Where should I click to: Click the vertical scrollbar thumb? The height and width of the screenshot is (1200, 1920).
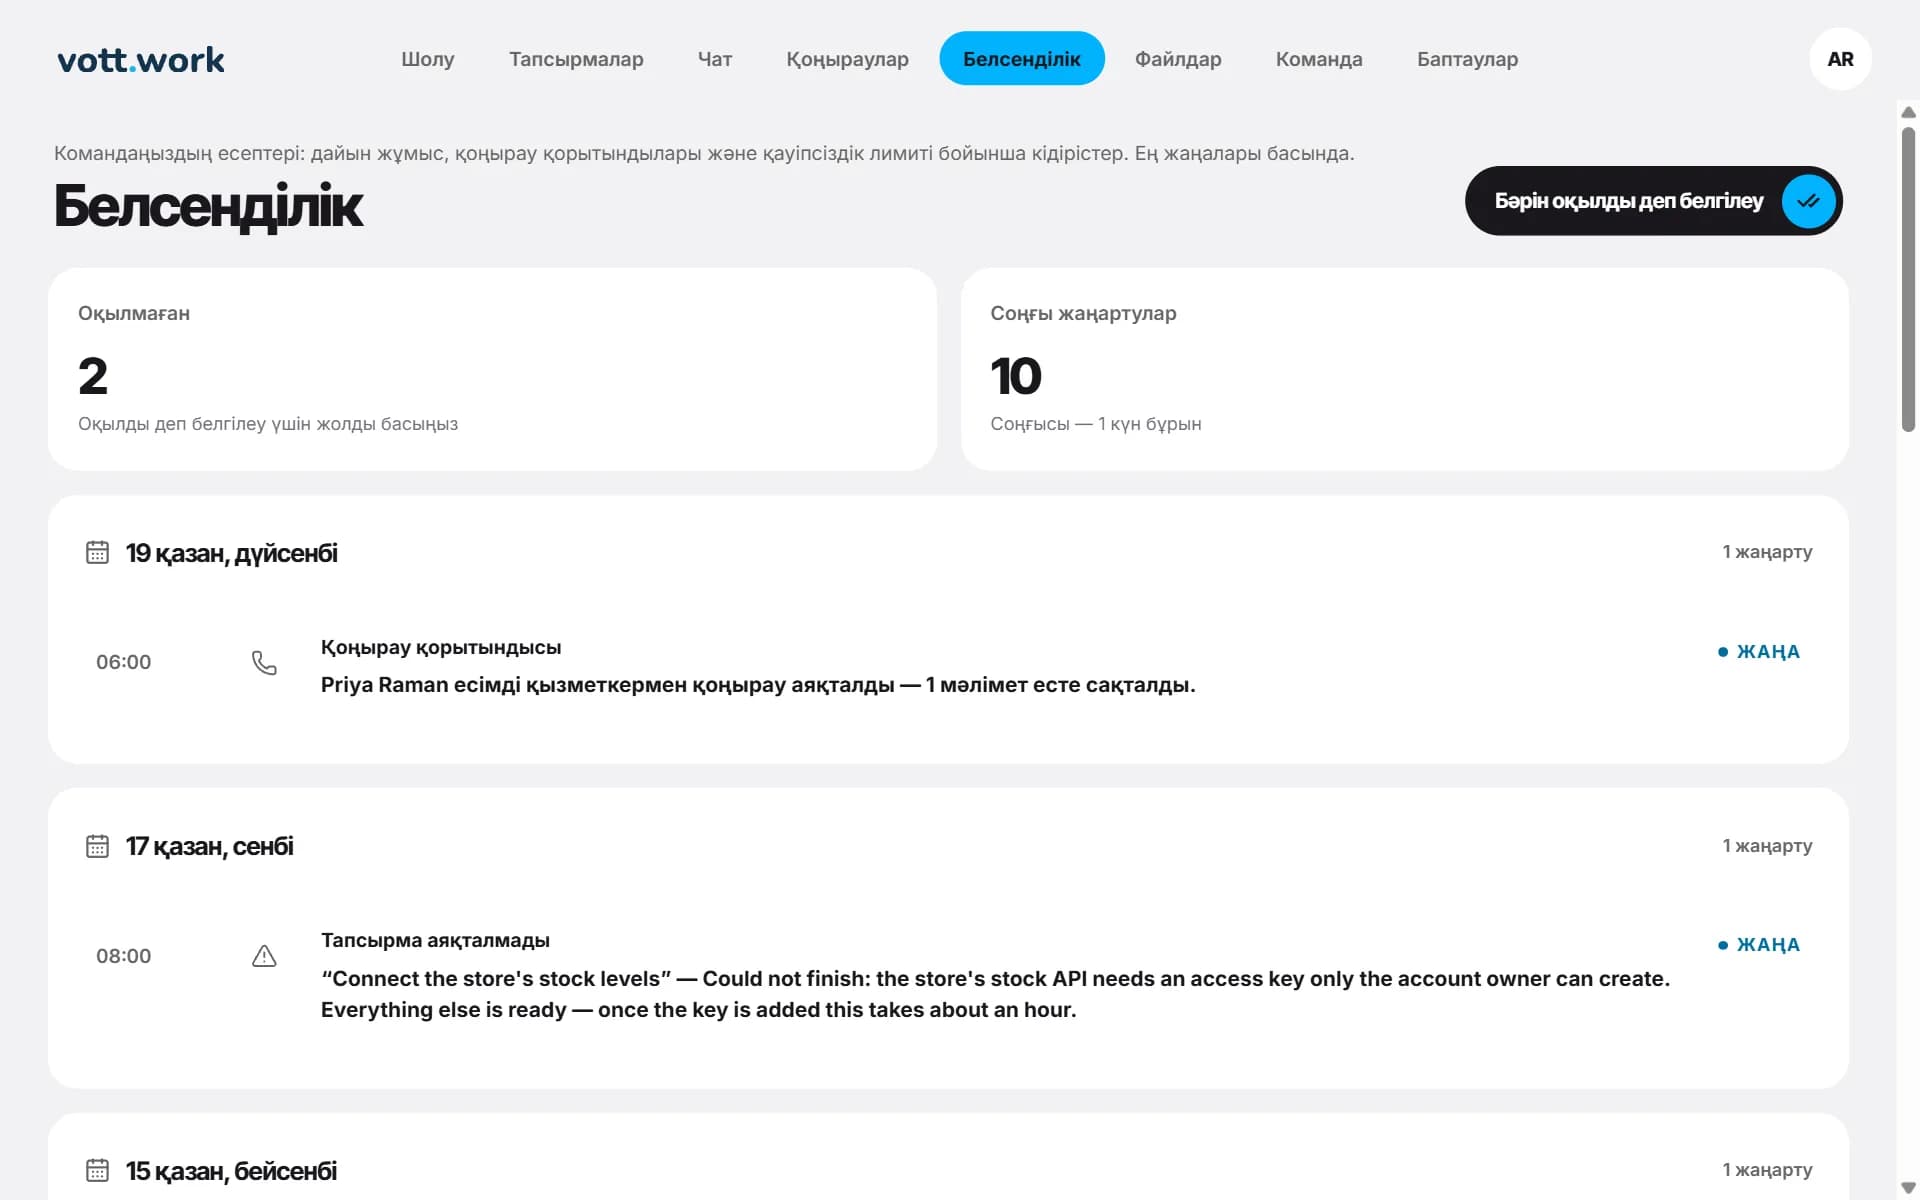(x=1908, y=279)
